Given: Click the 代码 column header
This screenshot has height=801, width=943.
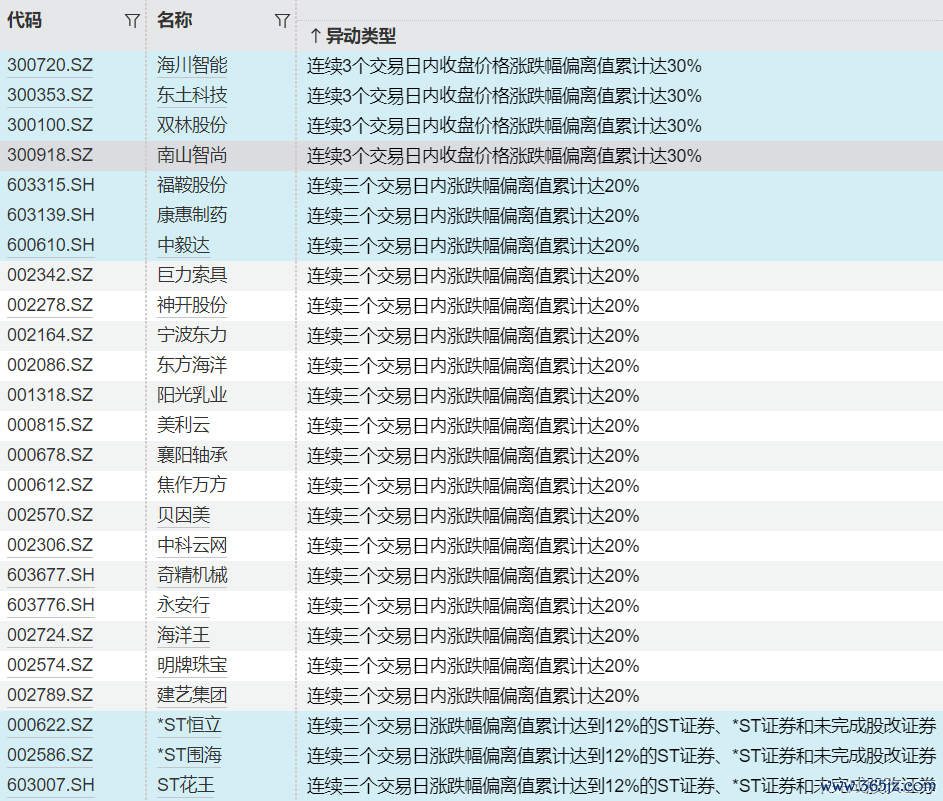Looking at the screenshot, I should coord(25,20).
